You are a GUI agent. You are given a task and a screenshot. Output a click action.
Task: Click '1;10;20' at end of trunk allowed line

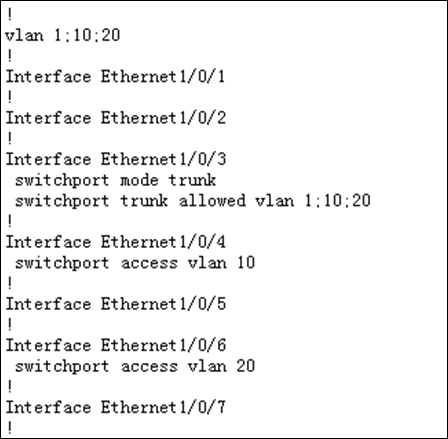337,201
